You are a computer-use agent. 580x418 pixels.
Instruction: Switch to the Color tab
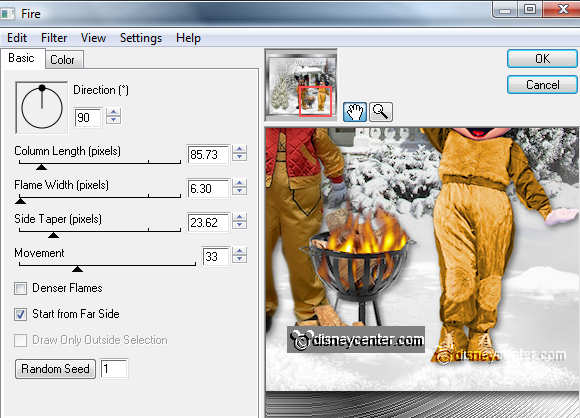[x=64, y=60]
